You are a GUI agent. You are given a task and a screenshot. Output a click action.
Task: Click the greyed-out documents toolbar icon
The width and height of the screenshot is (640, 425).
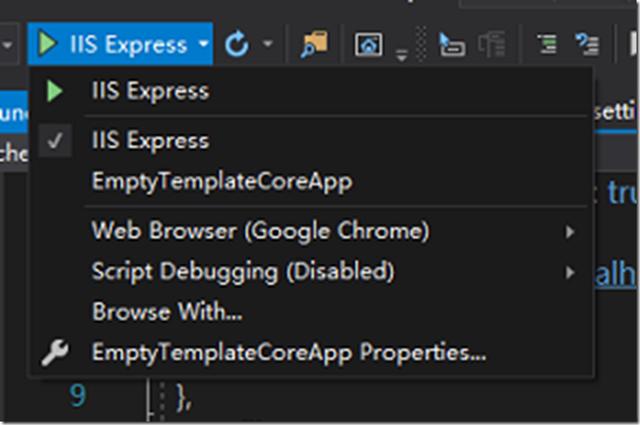[x=492, y=45]
